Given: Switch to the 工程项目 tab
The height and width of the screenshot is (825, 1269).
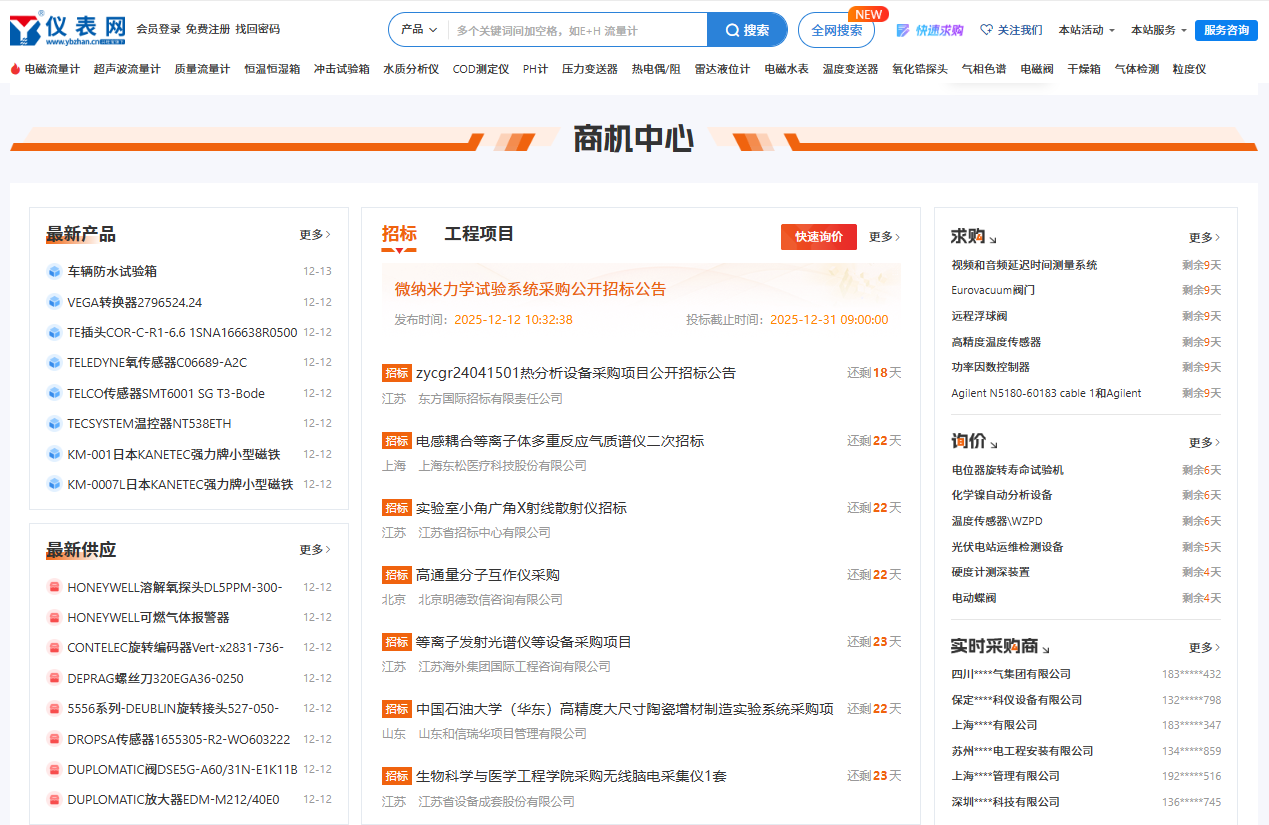Looking at the screenshot, I should pyautogui.click(x=479, y=234).
